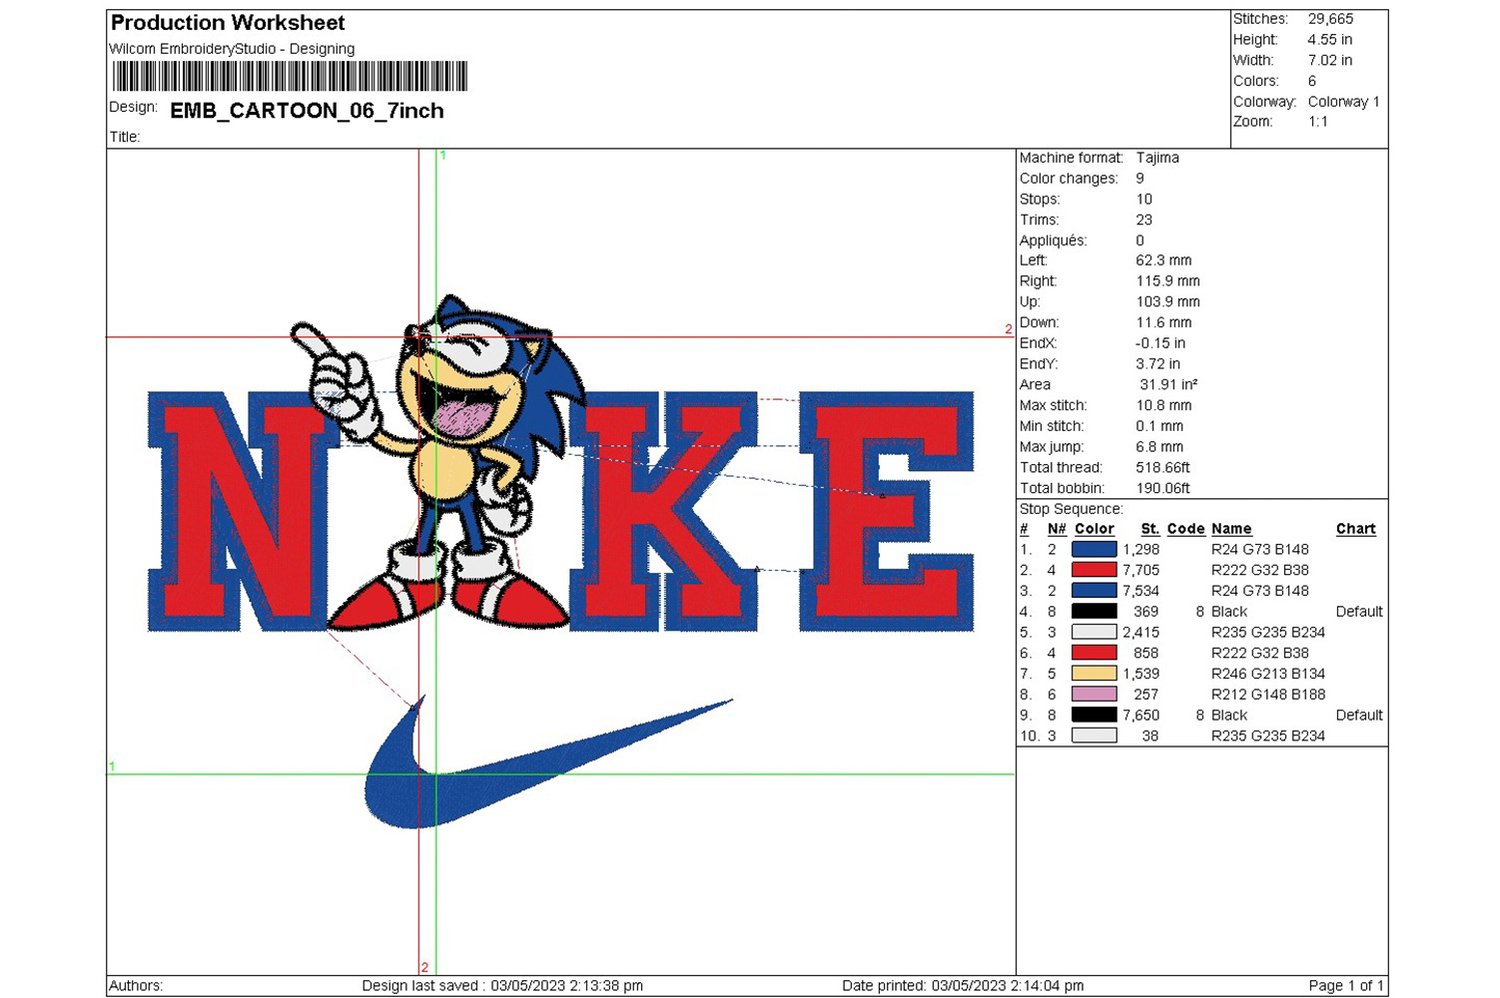Click the total bobbin value "190.06ft"

[x=1163, y=489]
